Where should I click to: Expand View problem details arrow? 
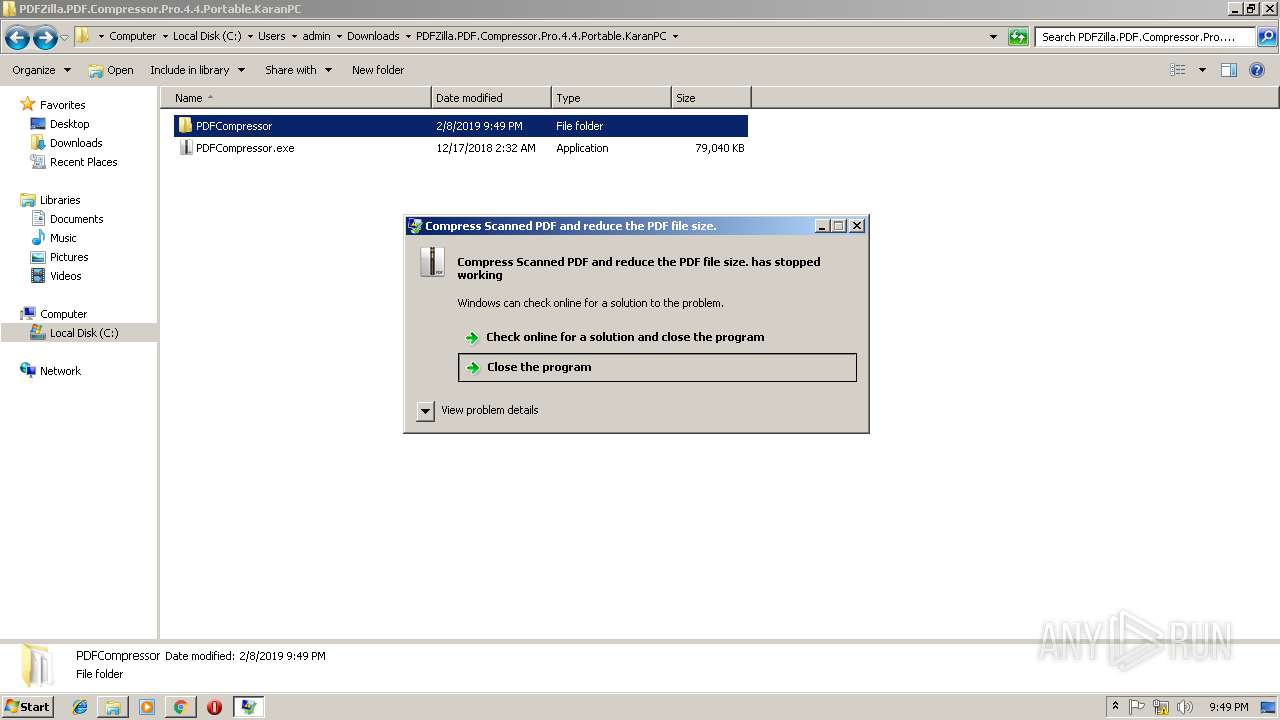425,411
